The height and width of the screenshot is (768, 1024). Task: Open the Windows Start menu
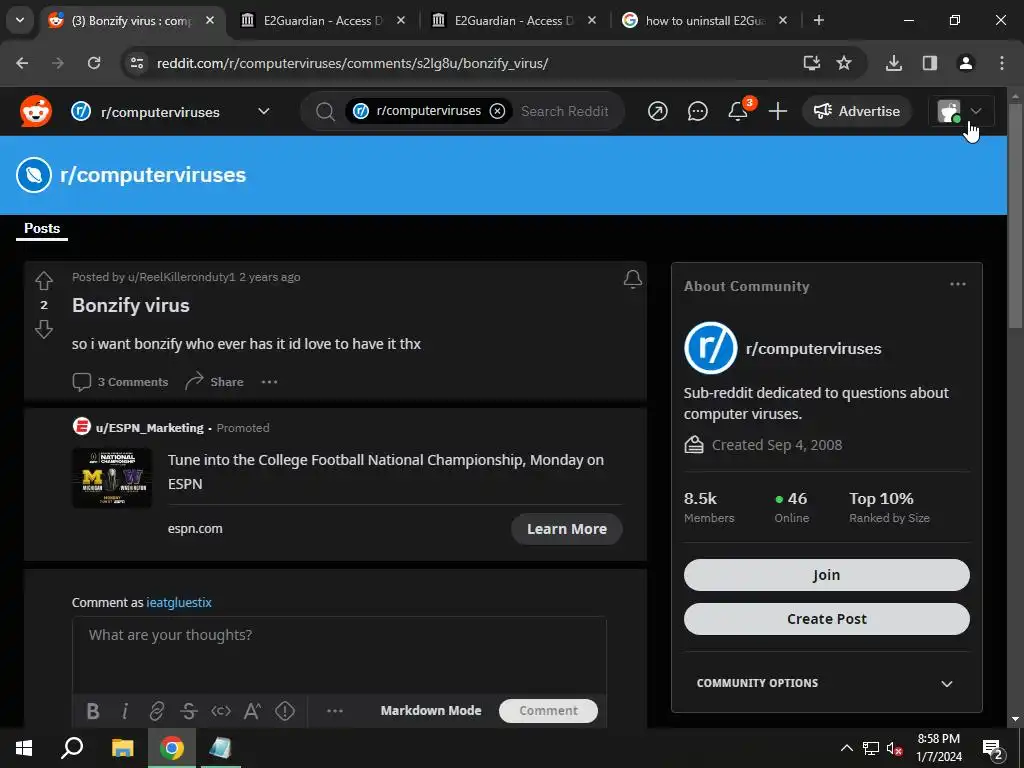coord(24,748)
